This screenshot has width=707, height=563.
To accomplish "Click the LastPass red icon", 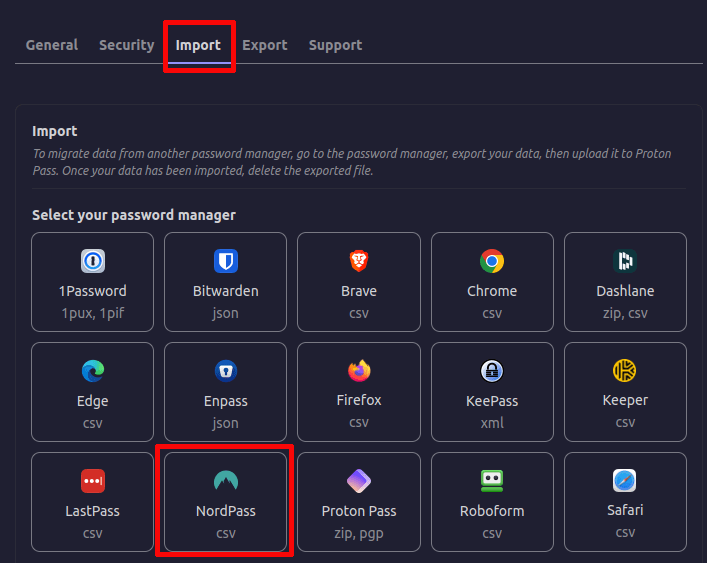I will coord(93,481).
